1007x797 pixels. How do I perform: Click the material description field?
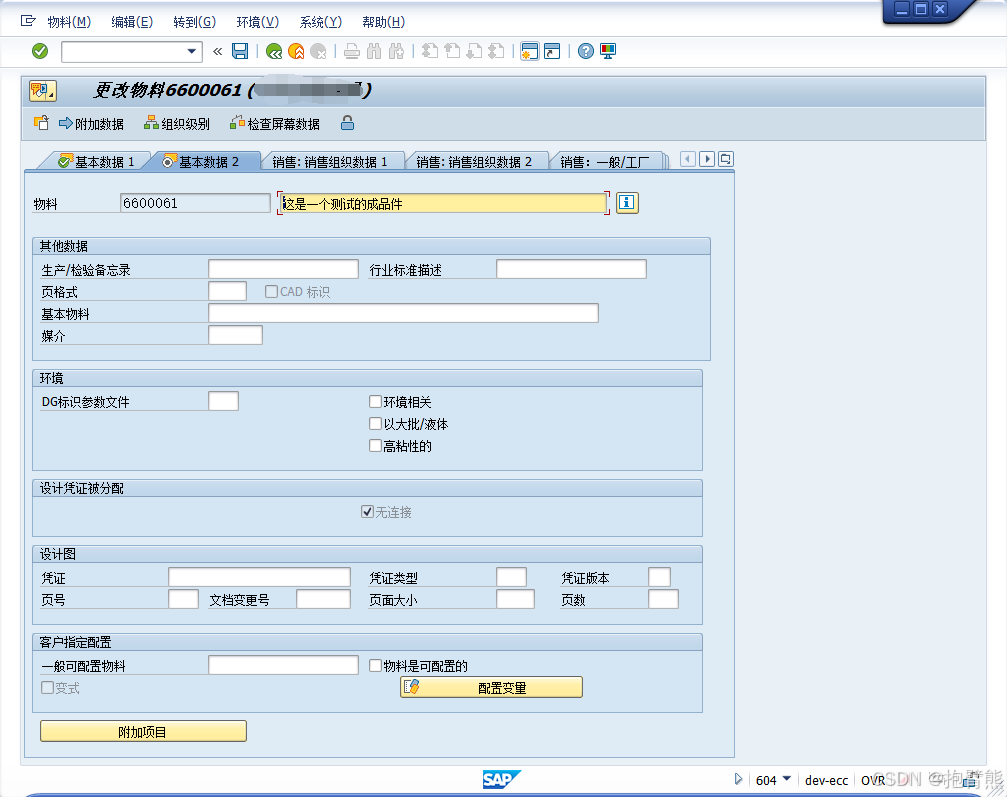pos(443,204)
